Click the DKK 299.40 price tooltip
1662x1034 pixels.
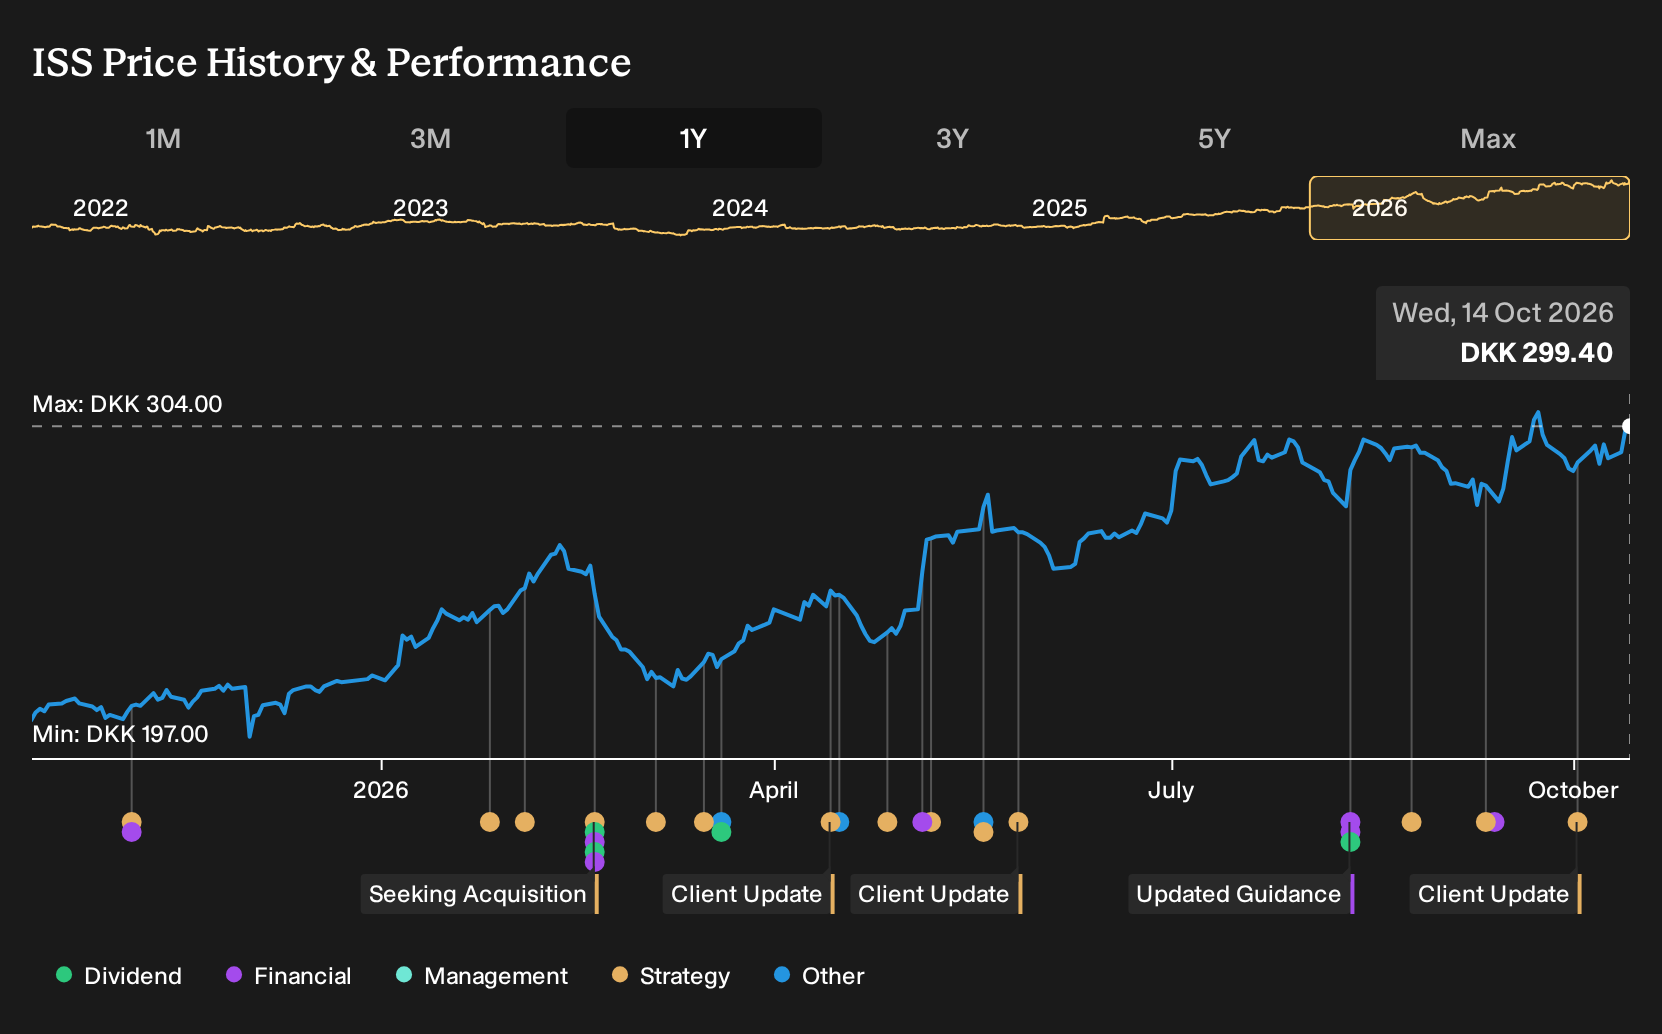[x=1503, y=333]
